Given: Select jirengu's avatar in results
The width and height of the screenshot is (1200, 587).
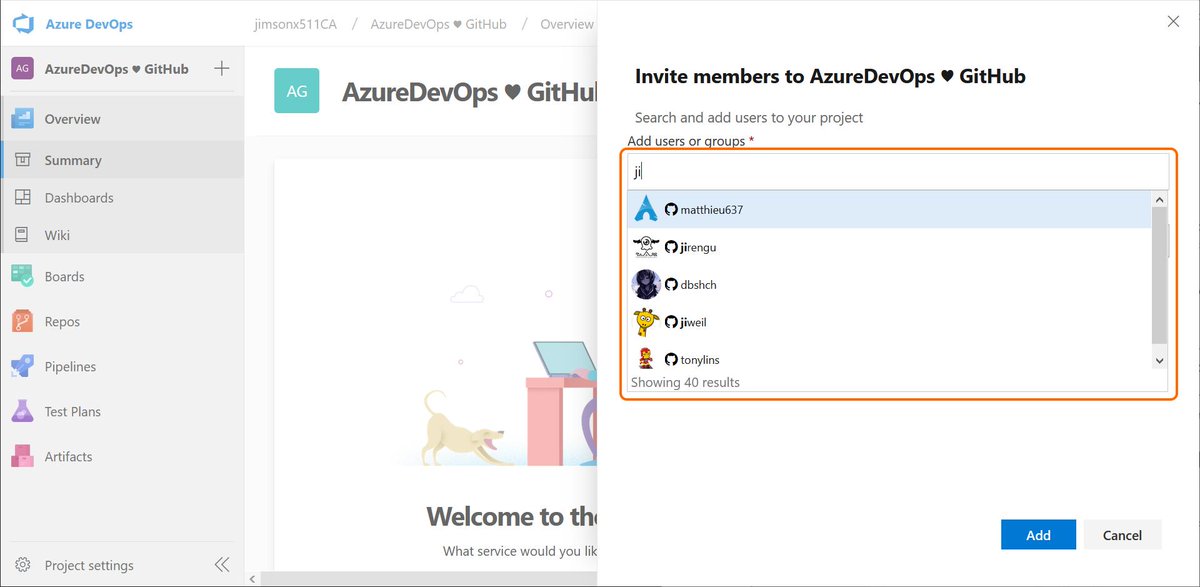Looking at the screenshot, I should coord(646,247).
